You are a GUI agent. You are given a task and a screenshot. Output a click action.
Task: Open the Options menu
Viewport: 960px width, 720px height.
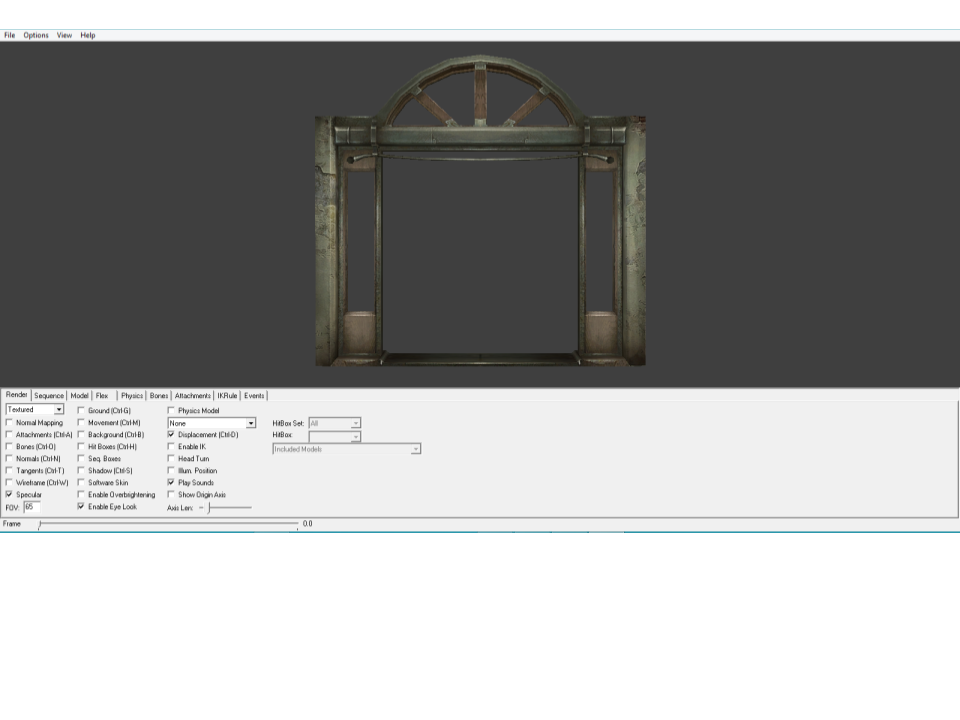click(x=36, y=35)
